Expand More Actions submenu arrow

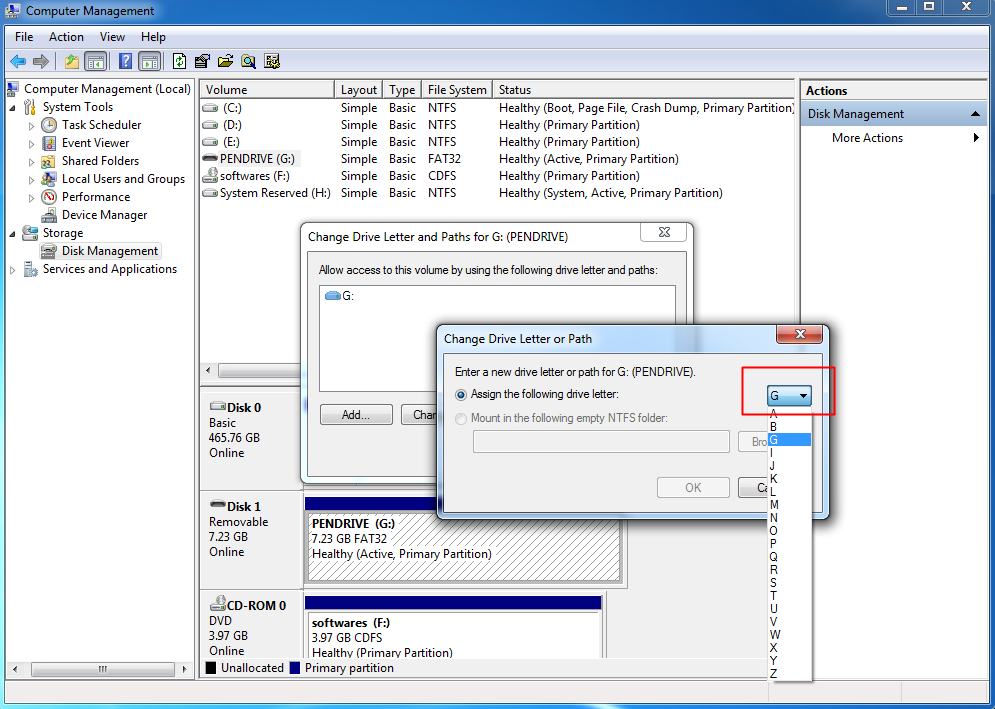point(975,138)
